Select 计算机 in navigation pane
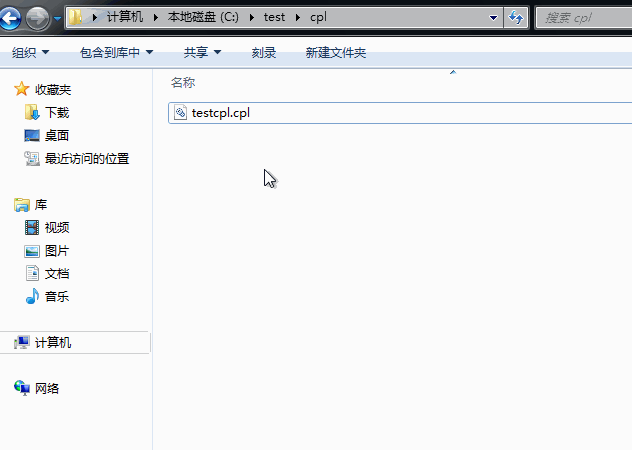Viewport: 632px width, 450px height. [x=53, y=343]
